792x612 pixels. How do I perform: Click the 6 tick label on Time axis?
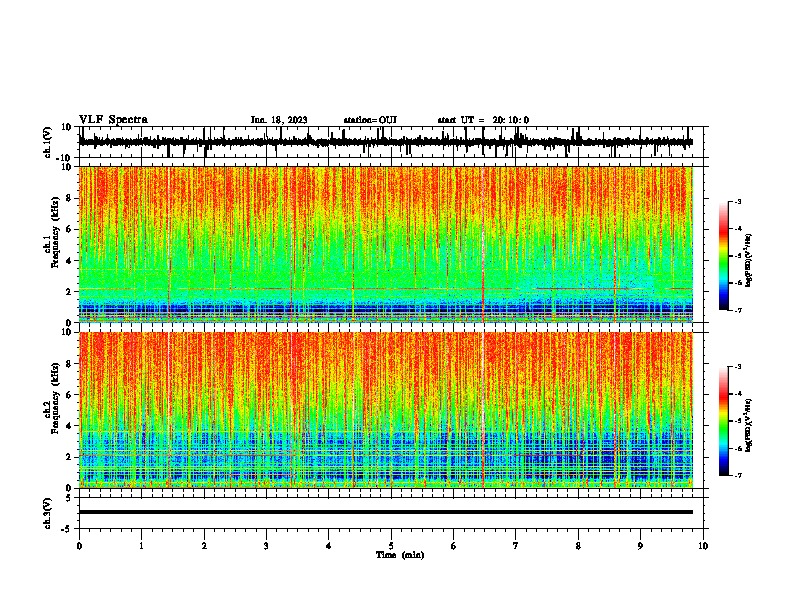point(454,546)
